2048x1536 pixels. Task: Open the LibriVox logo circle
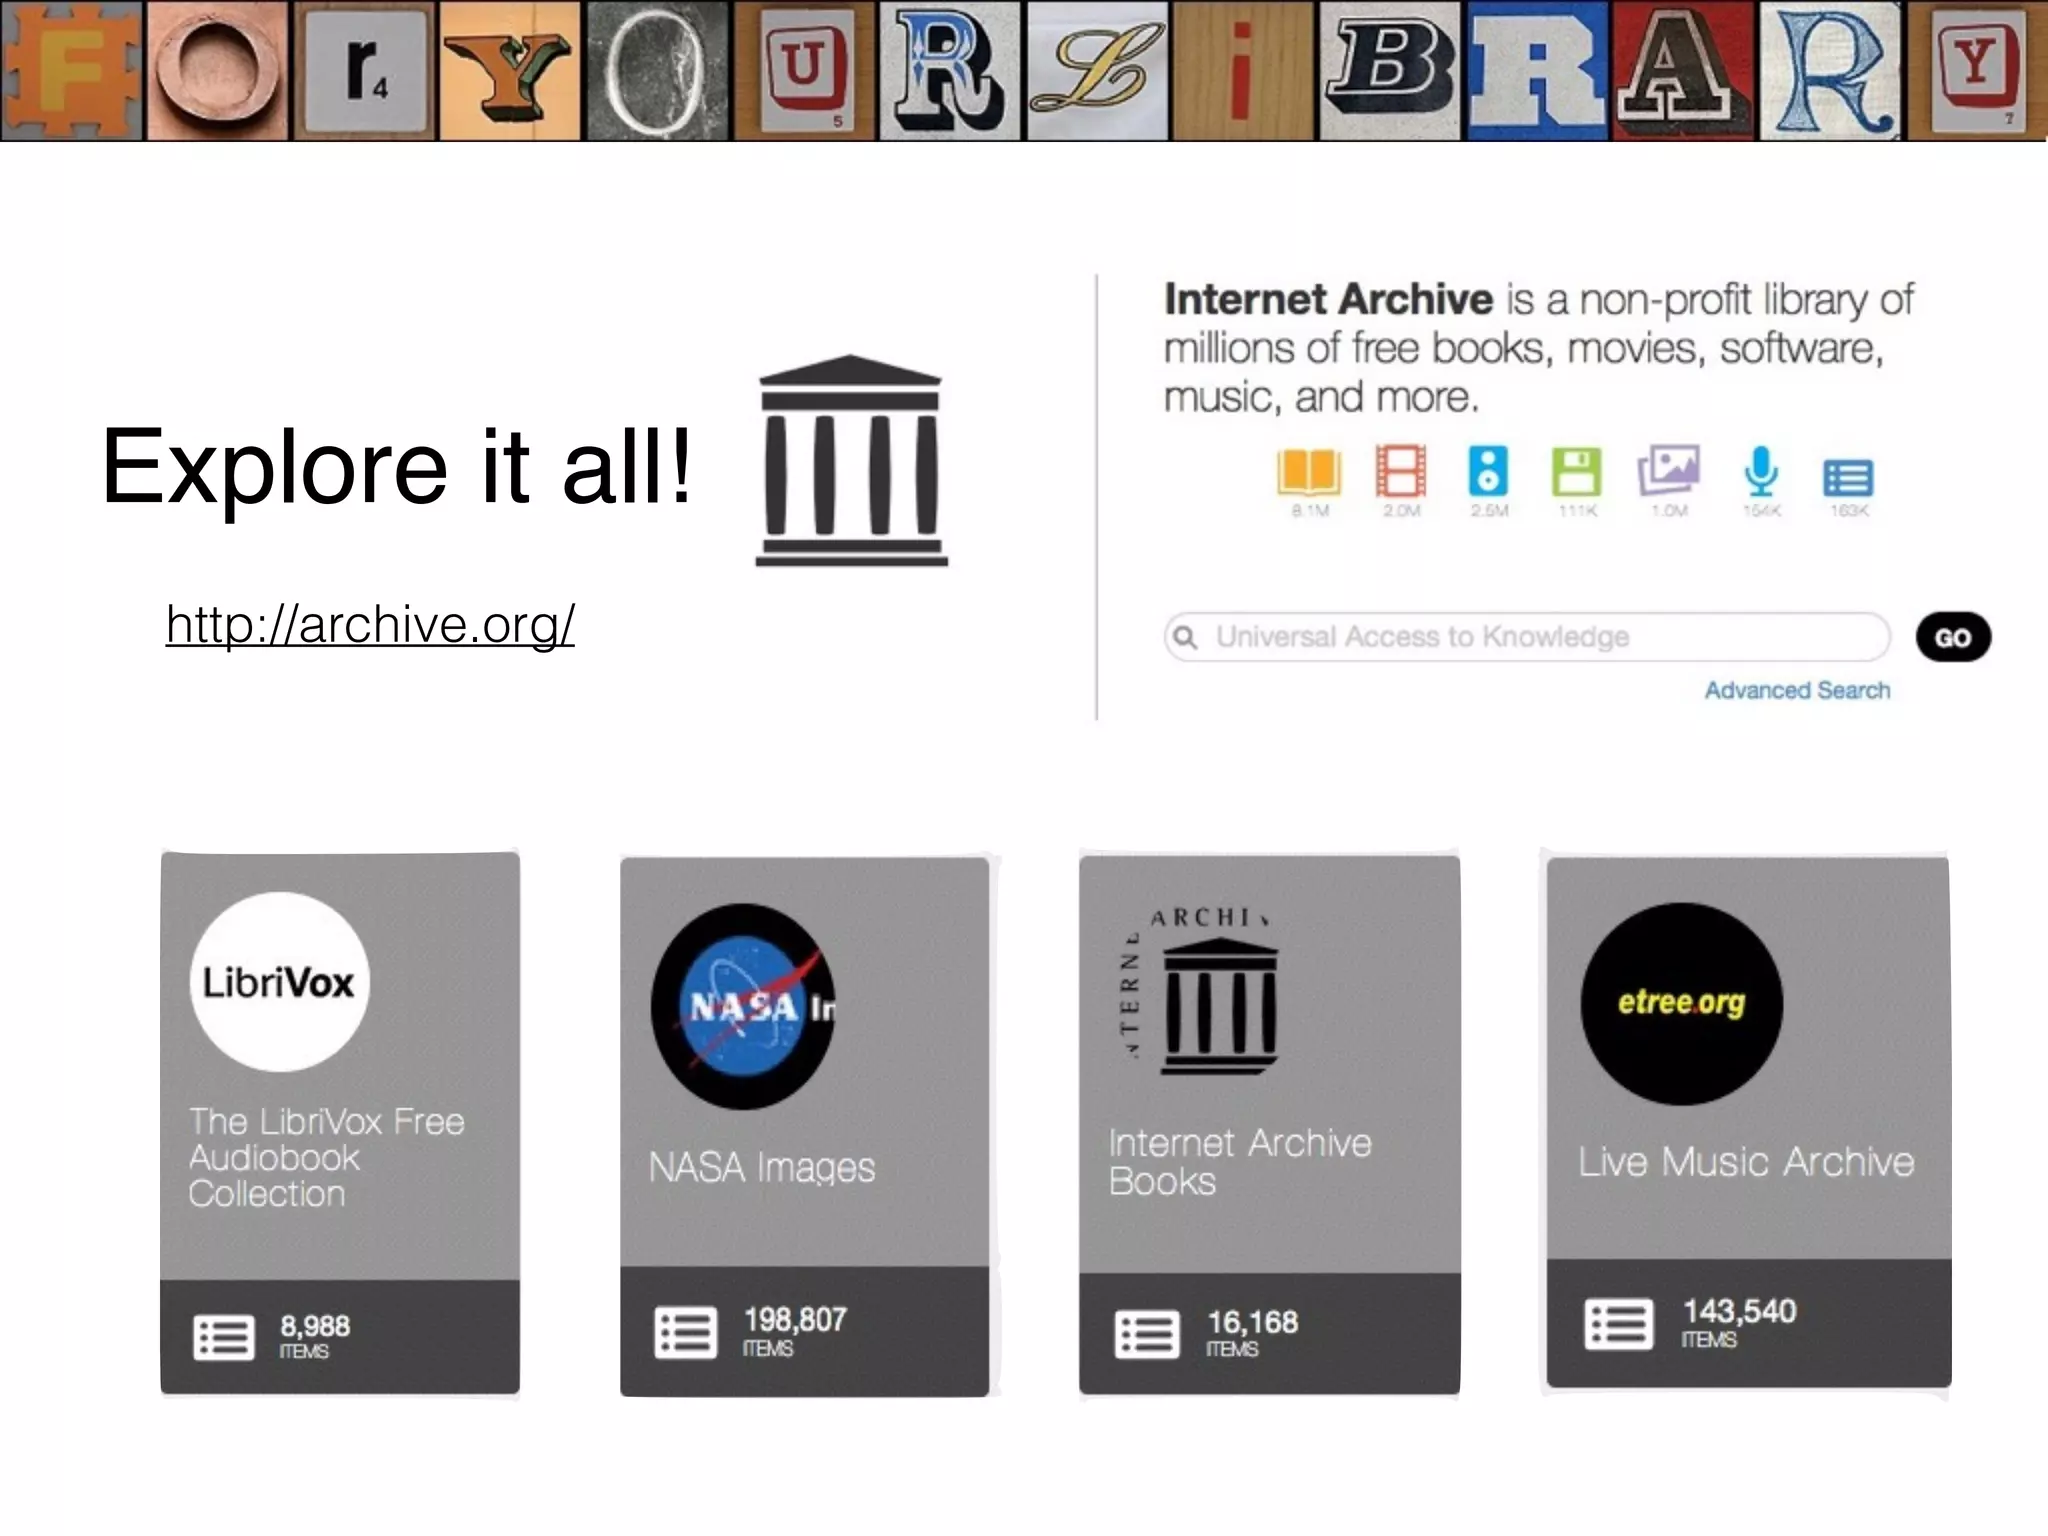click(279, 982)
